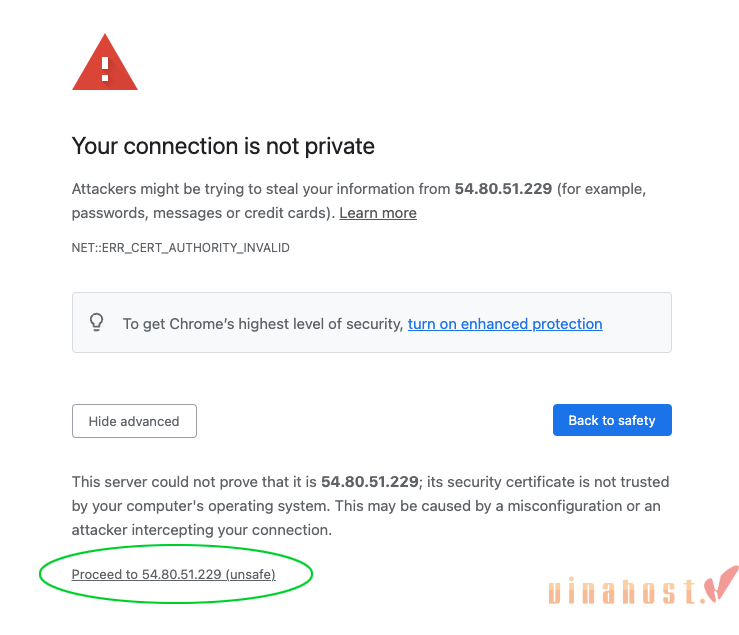
Task: Click the red warning triangle icon
Action: [x=105, y=62]
